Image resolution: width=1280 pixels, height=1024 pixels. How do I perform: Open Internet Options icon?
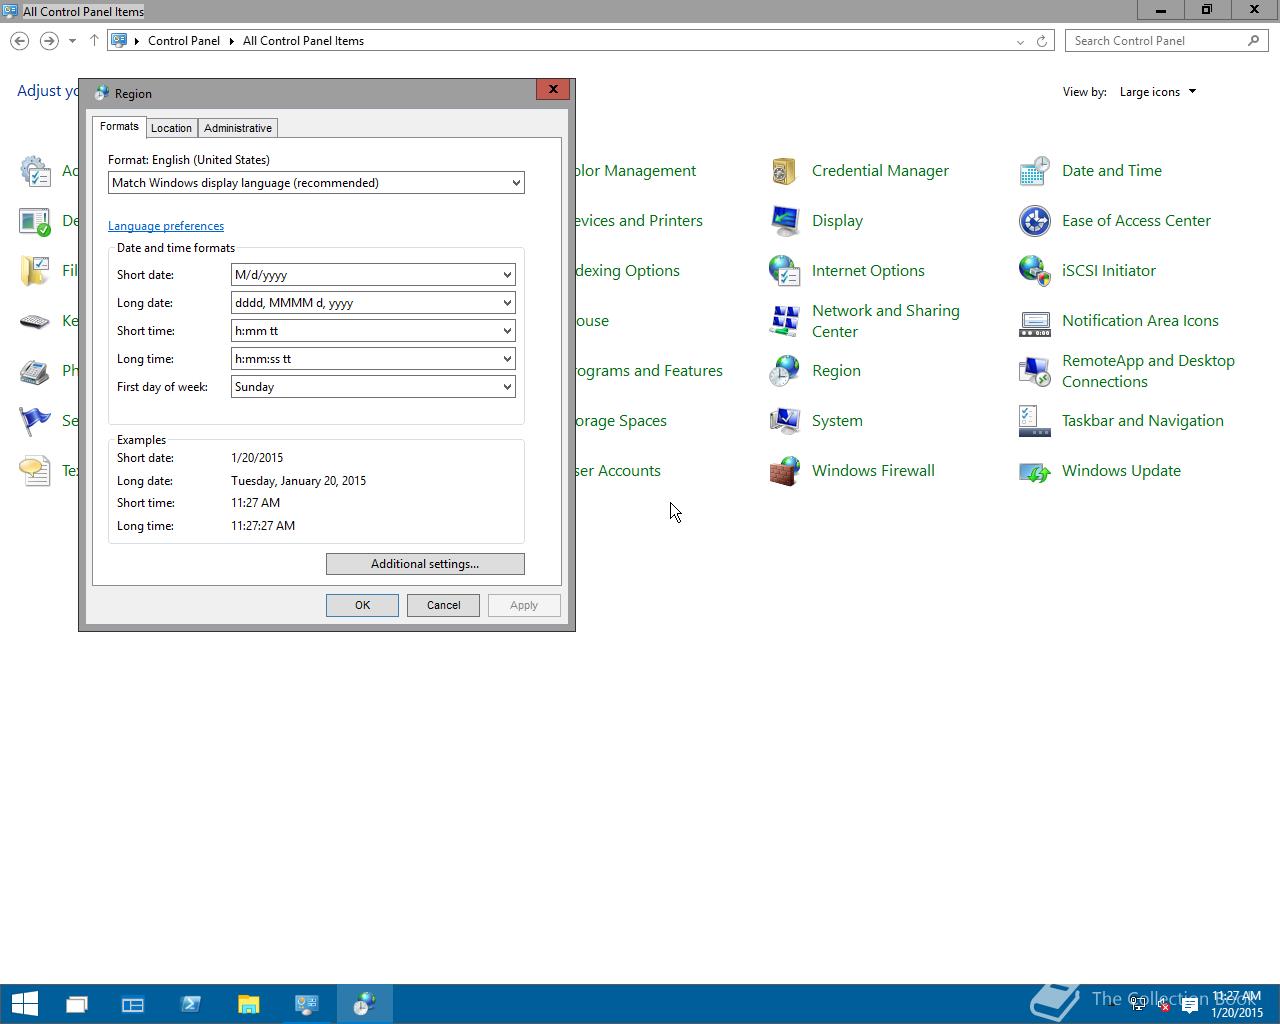[784, 271]
